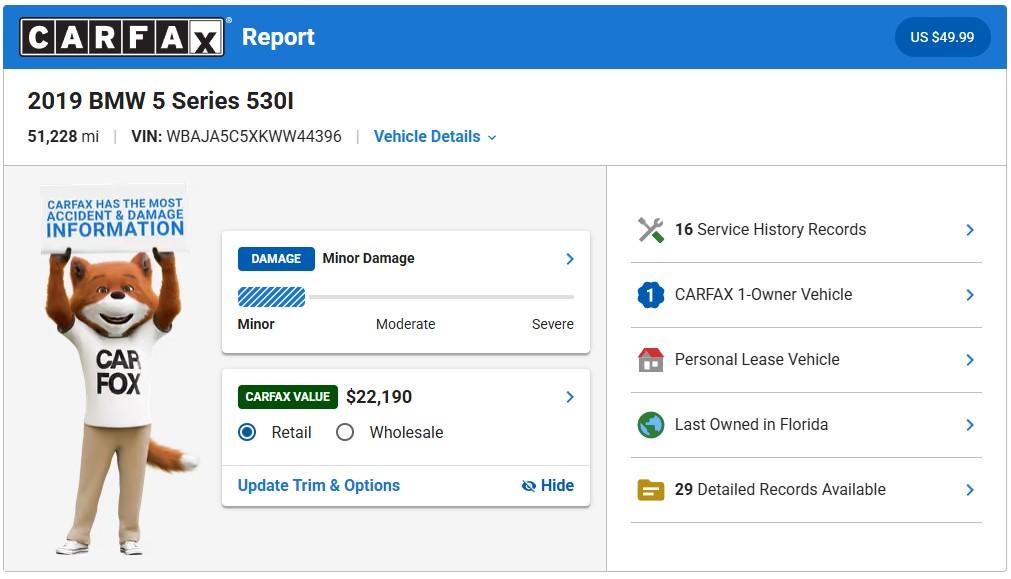Select the Wholesale radio button
1011x579 pixels.
click(345, 432)
